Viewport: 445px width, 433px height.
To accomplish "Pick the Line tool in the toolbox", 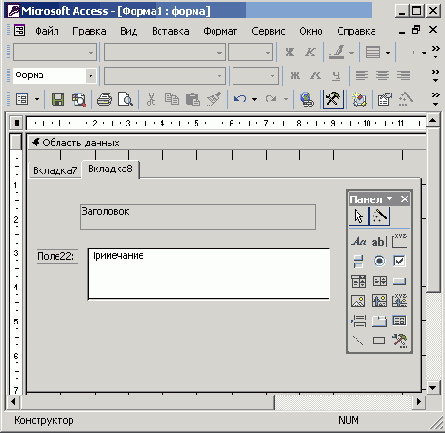I will [359, 340].
